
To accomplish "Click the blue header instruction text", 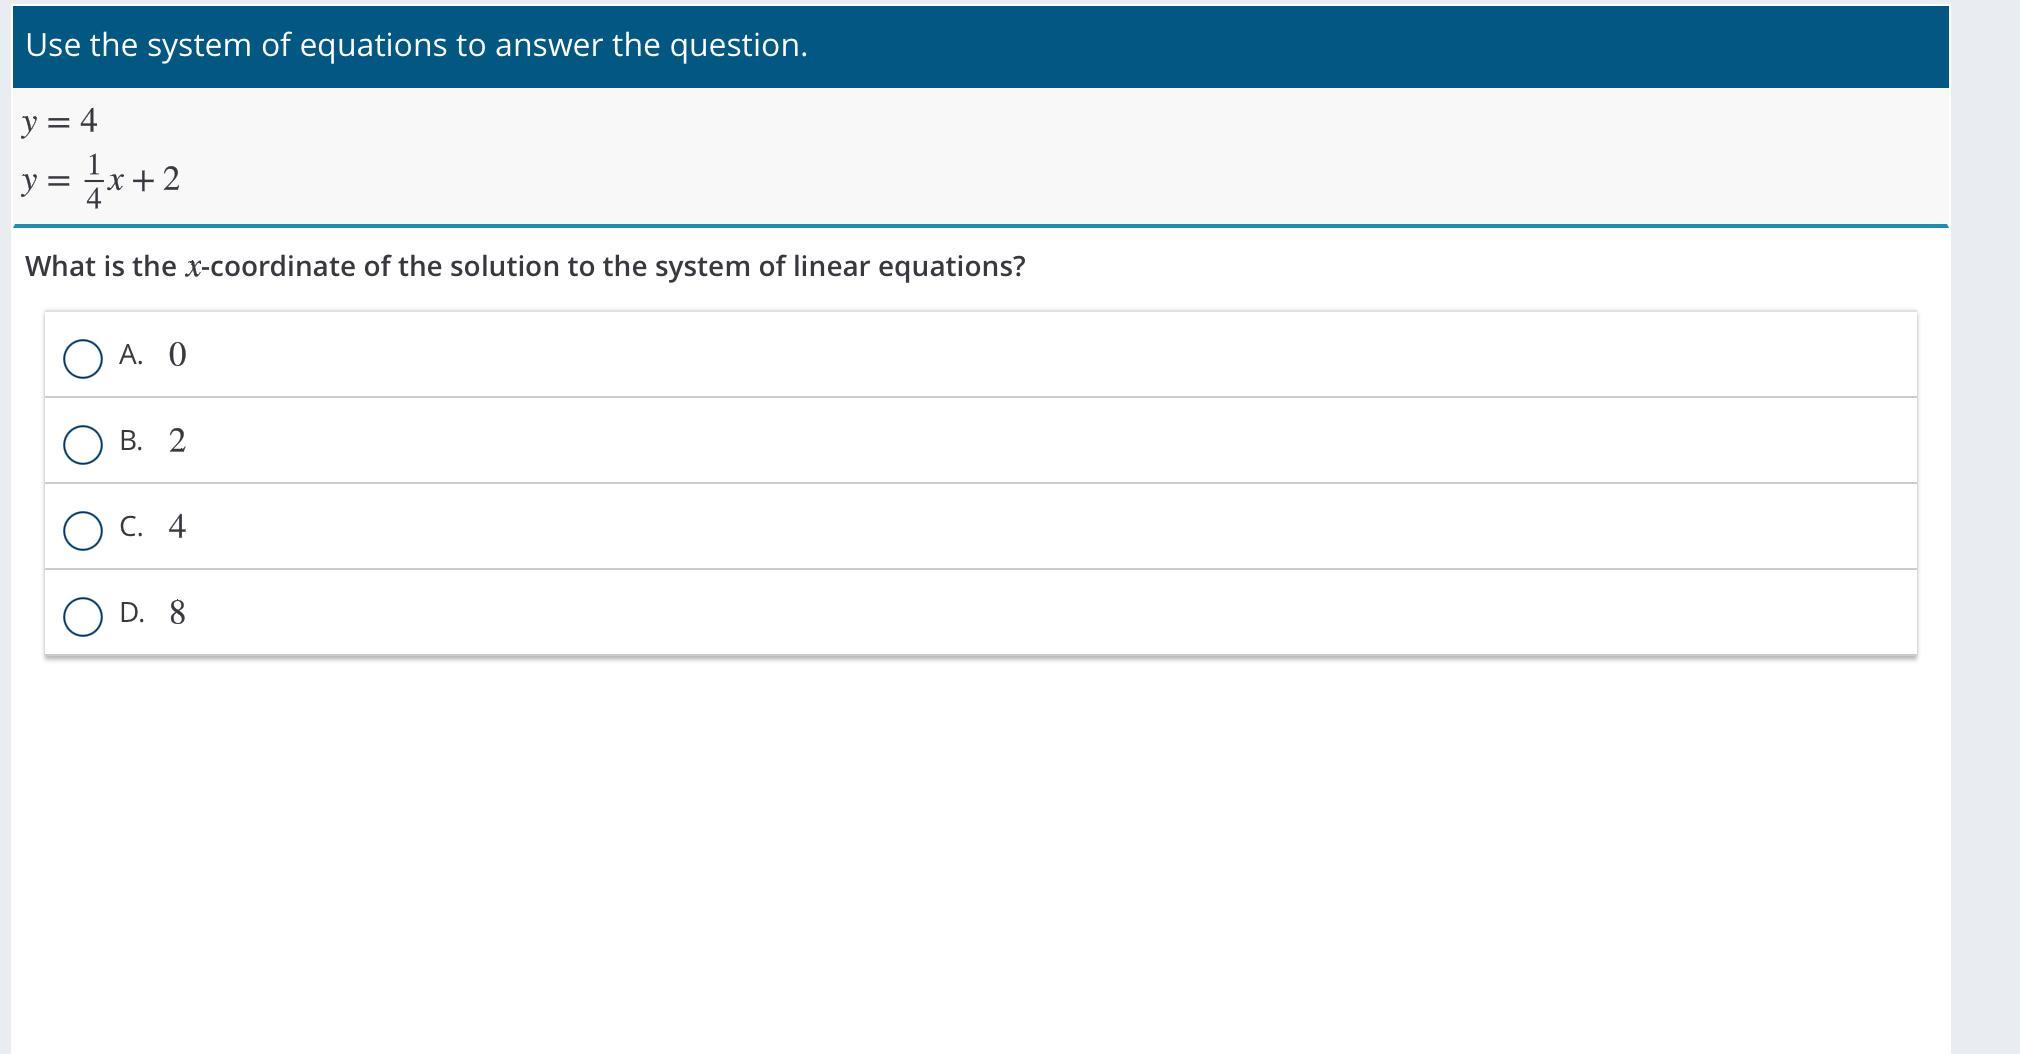I will (x=416, y=45).
